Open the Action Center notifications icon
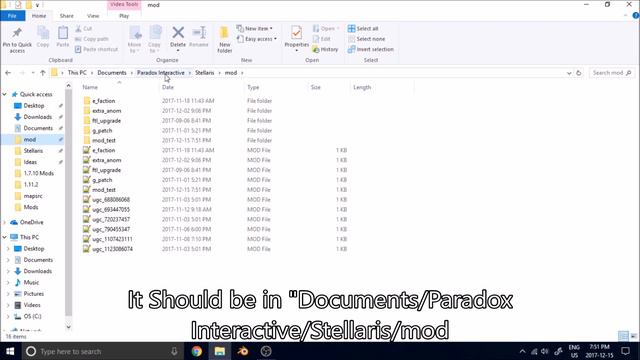 click(625, 351)
